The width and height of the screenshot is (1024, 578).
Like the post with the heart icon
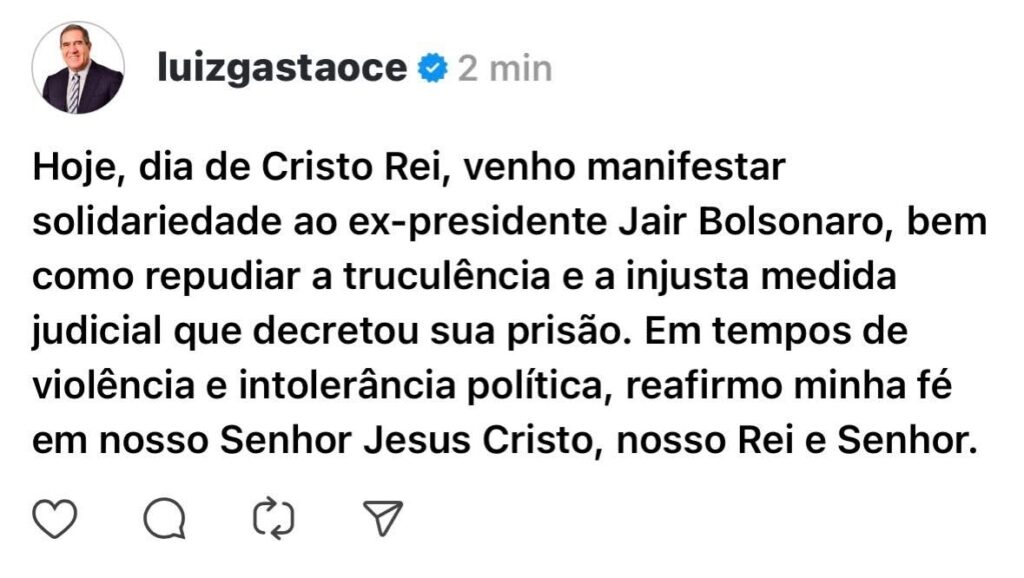[55, 518]
